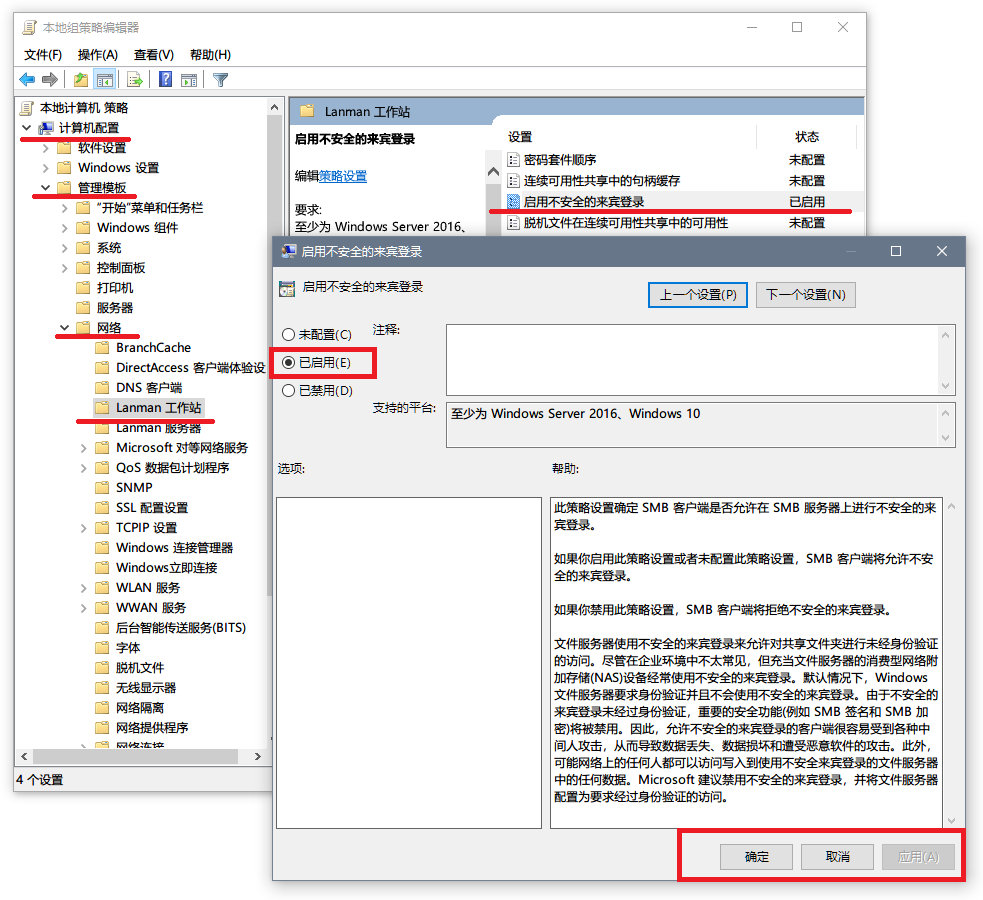Click the blue Back arrow in toolbar
Screen dimensions: 983x900
27,80
